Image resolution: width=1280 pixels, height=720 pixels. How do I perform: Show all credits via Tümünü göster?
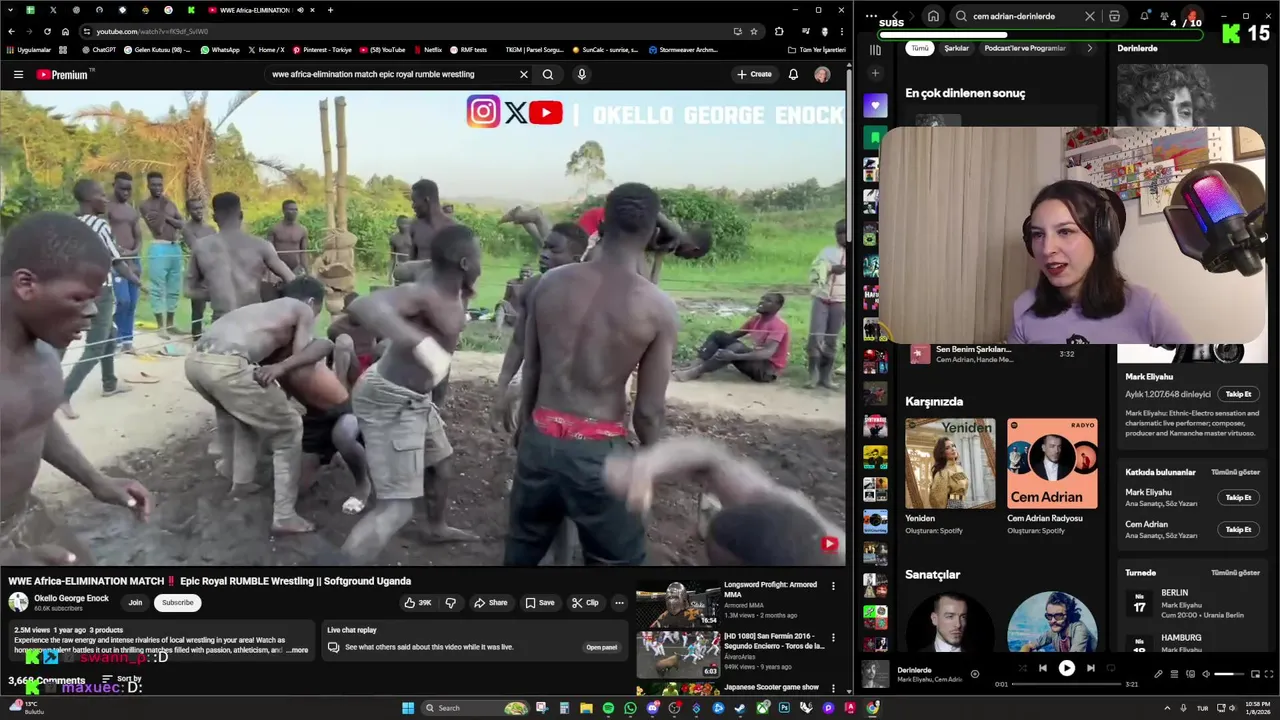[1235, 472]
